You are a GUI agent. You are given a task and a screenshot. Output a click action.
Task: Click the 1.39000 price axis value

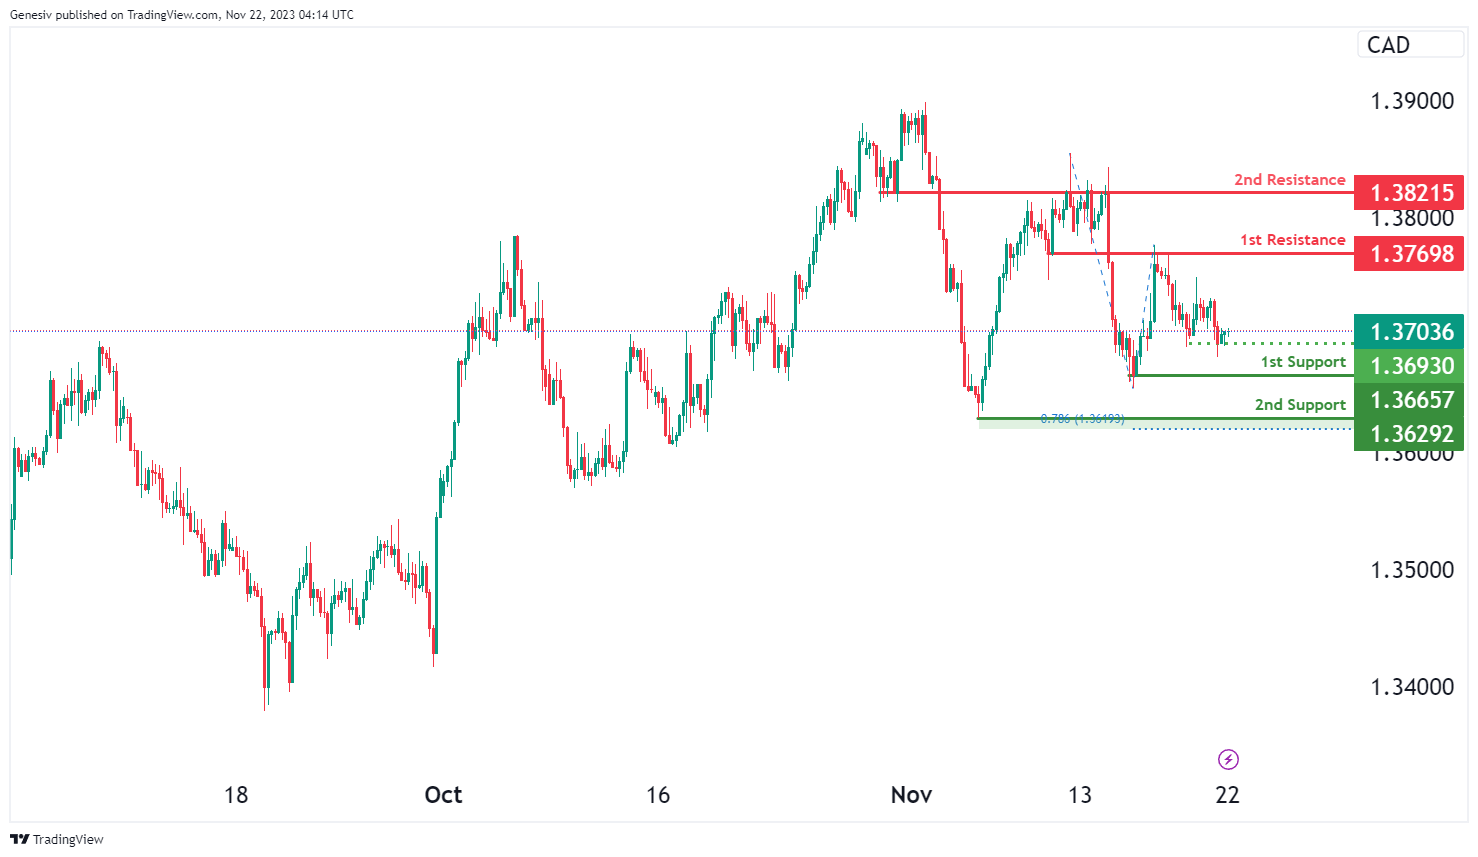pyautogui.click(x=1412, y=101)
